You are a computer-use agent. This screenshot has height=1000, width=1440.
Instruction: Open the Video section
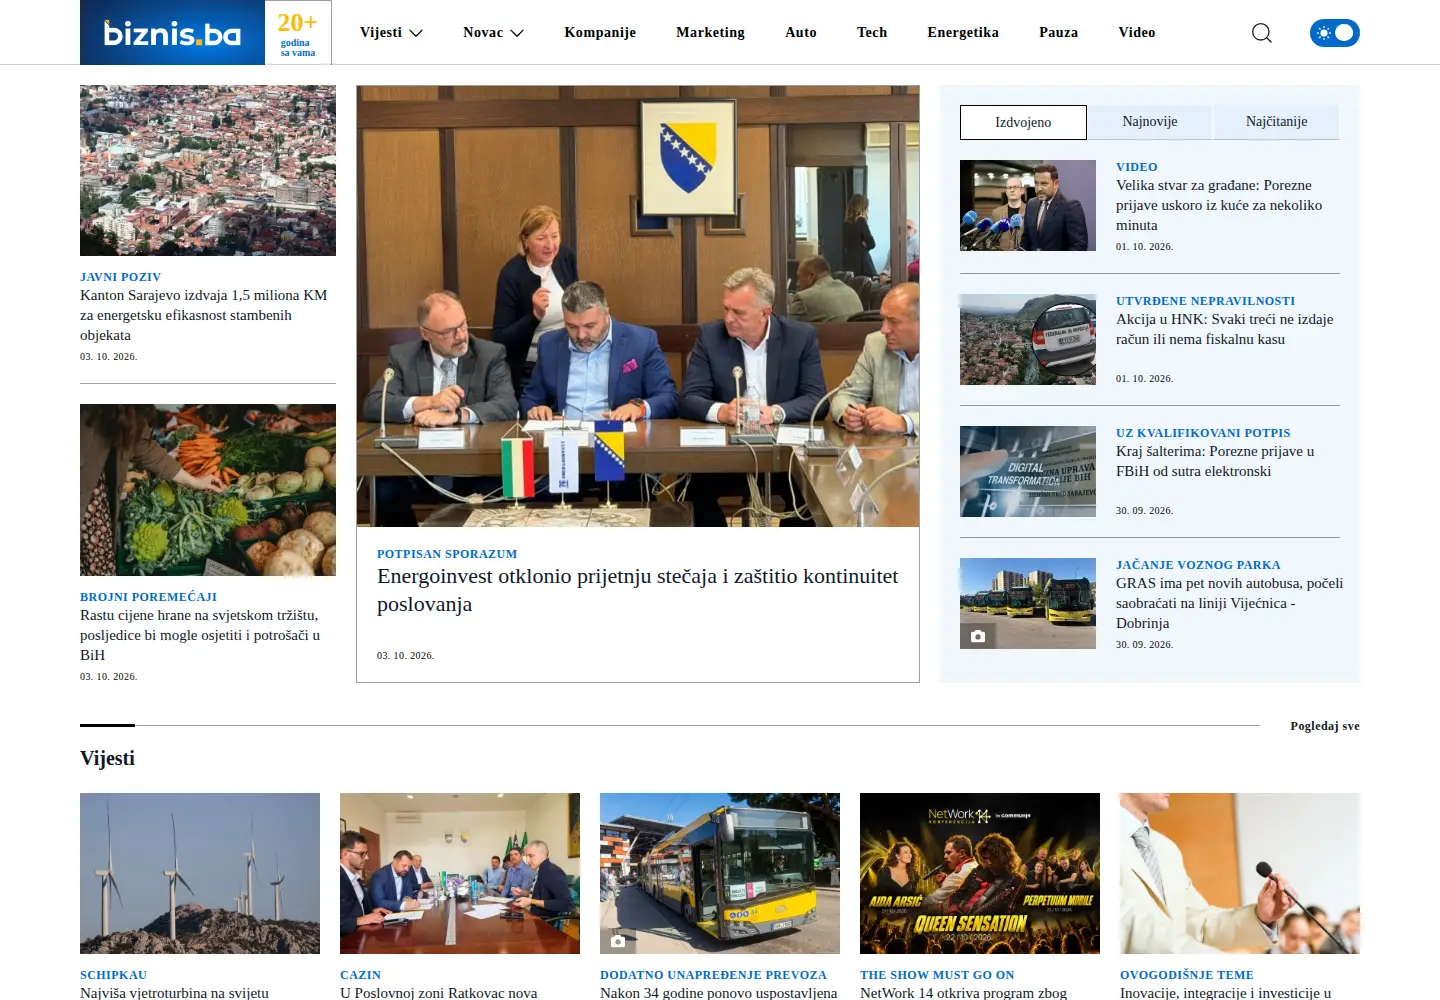[x=1137, y=33]
